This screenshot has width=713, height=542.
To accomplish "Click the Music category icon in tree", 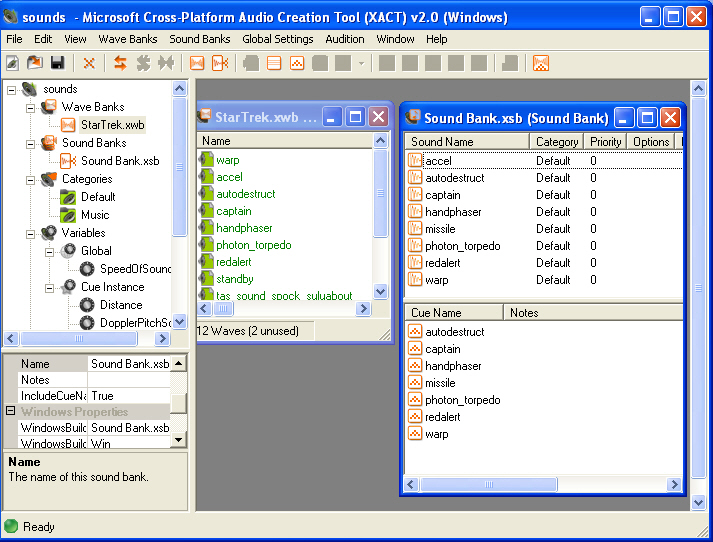I will tap(68, 215).
